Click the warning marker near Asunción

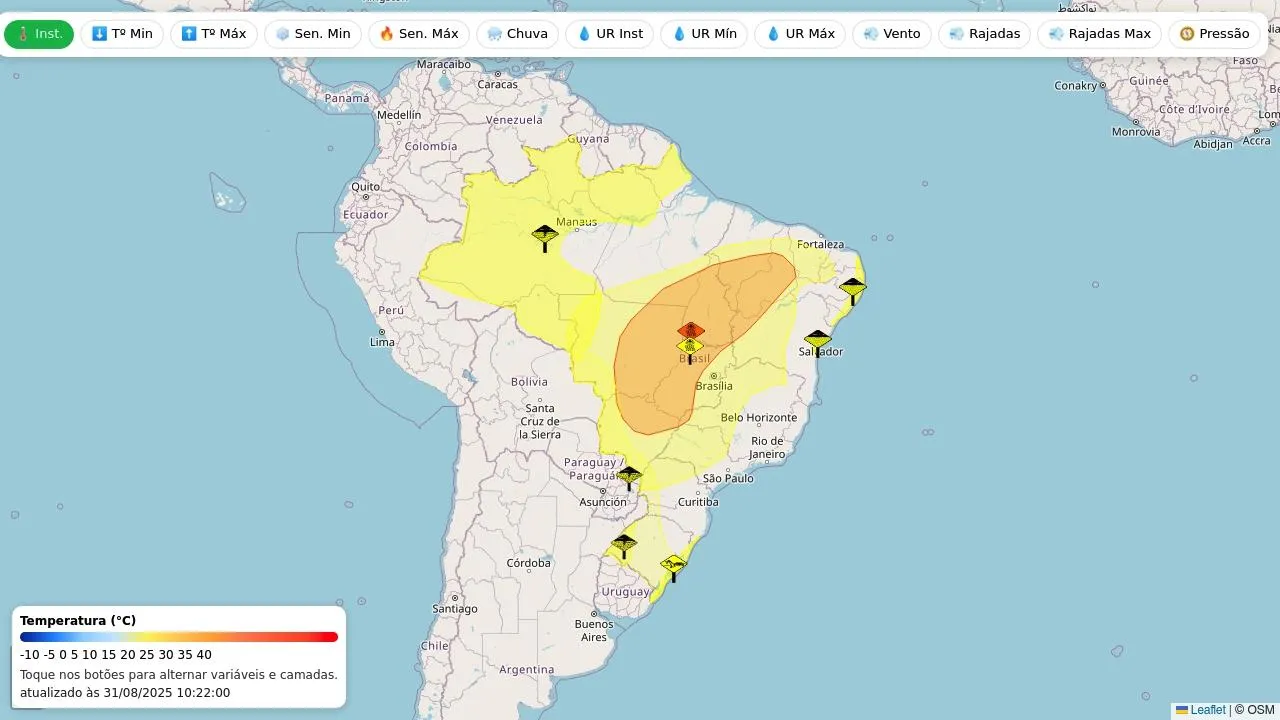(x=629, y=476)
